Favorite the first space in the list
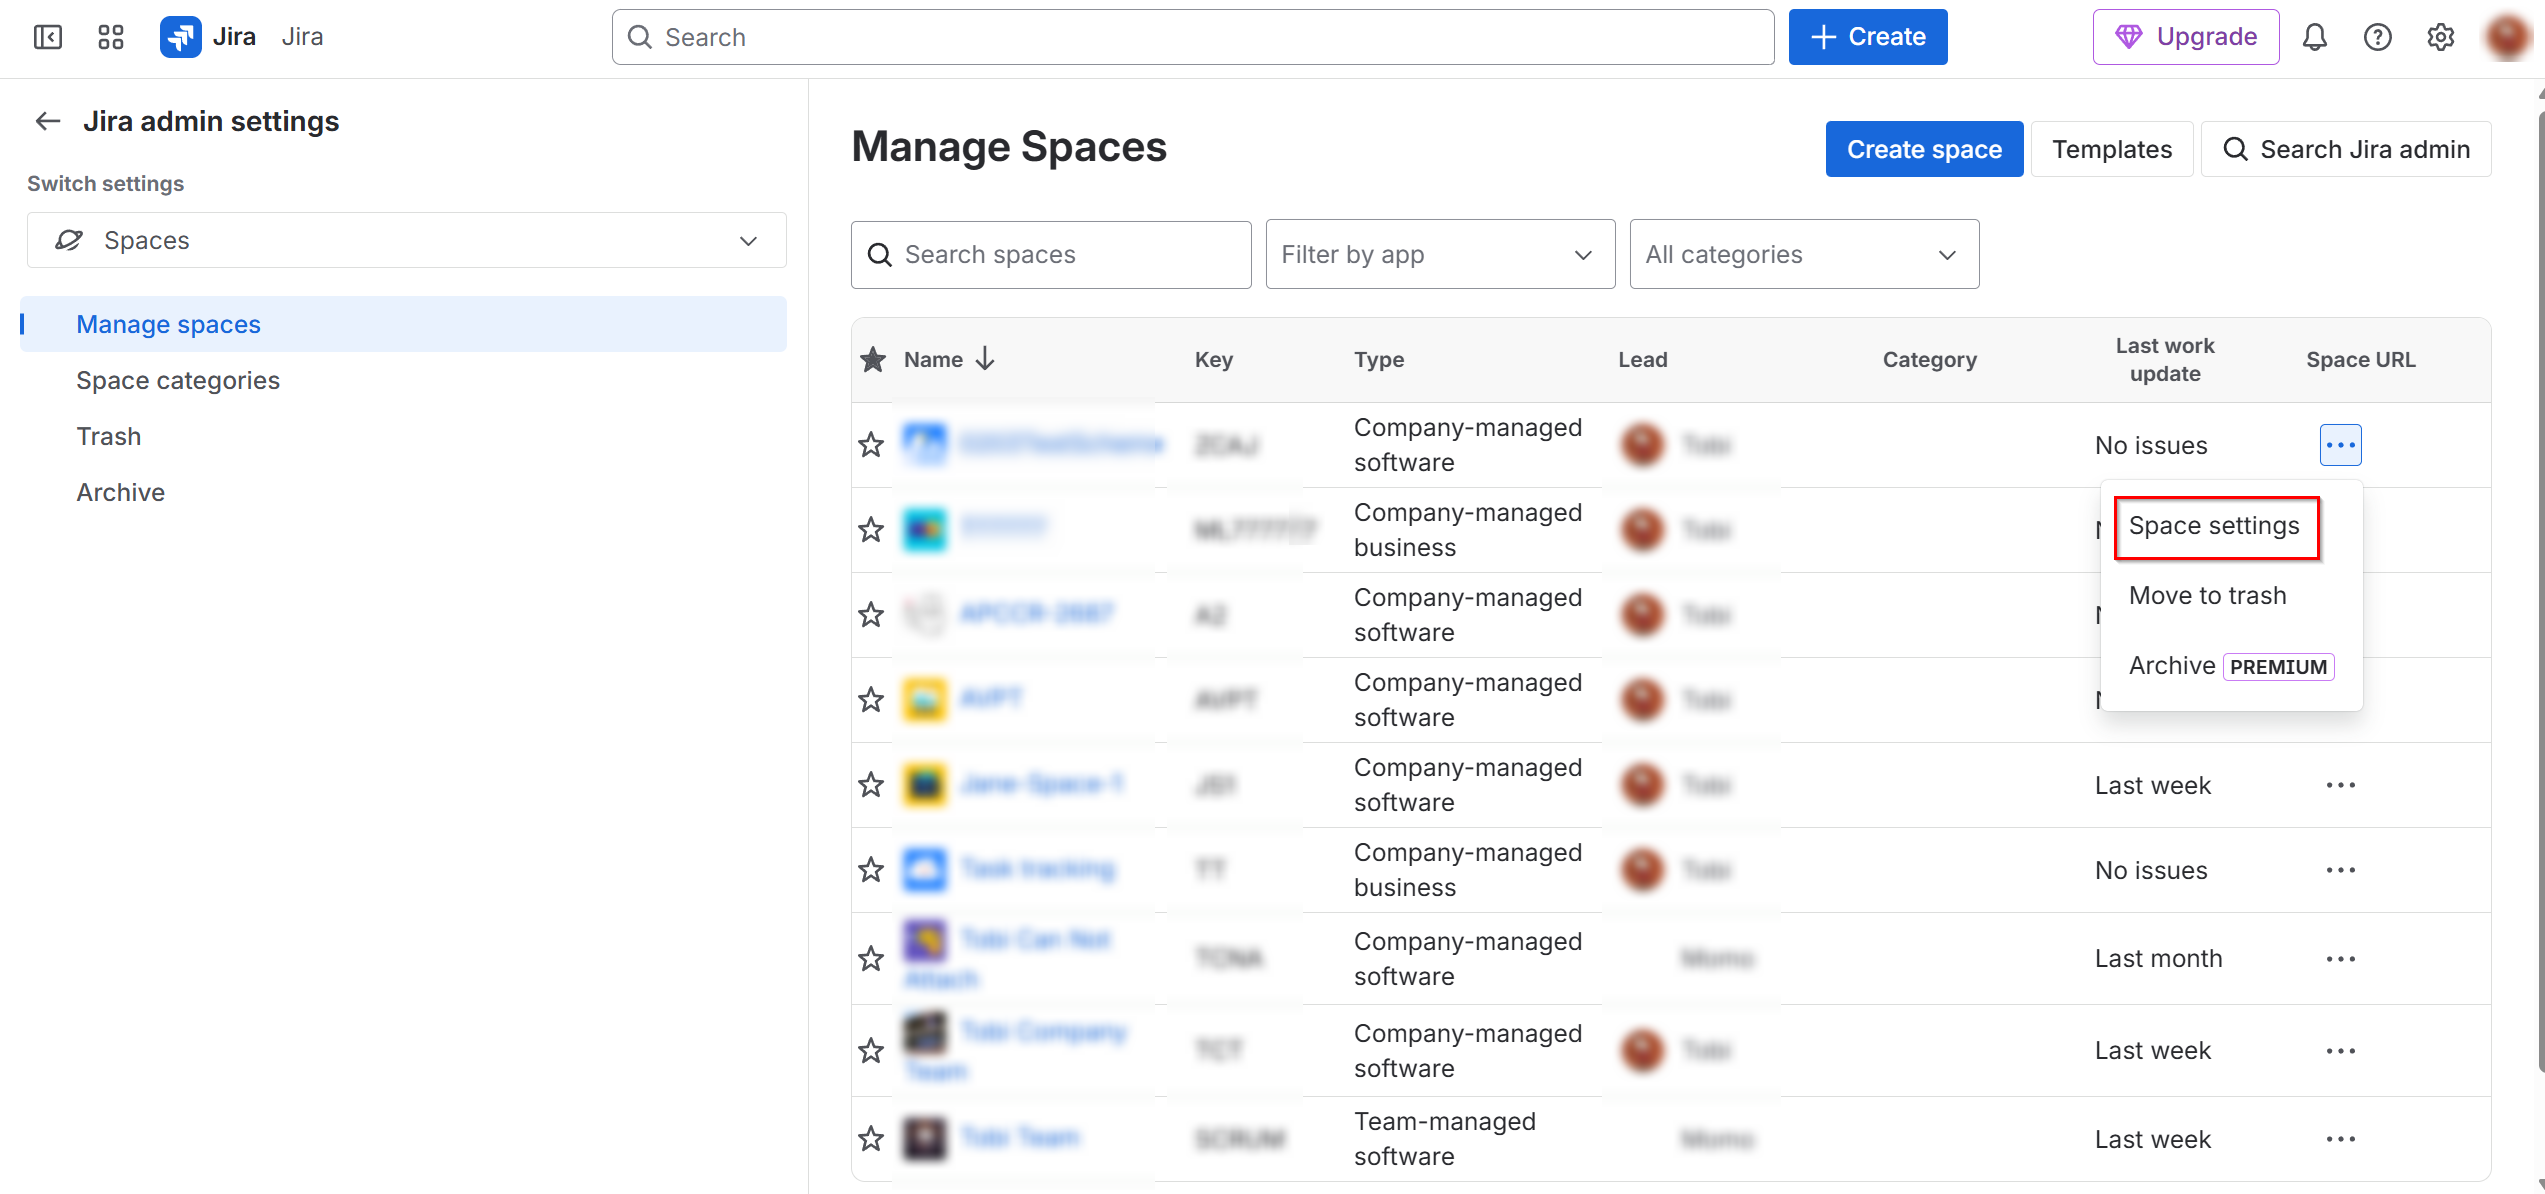 click(871, 444)
